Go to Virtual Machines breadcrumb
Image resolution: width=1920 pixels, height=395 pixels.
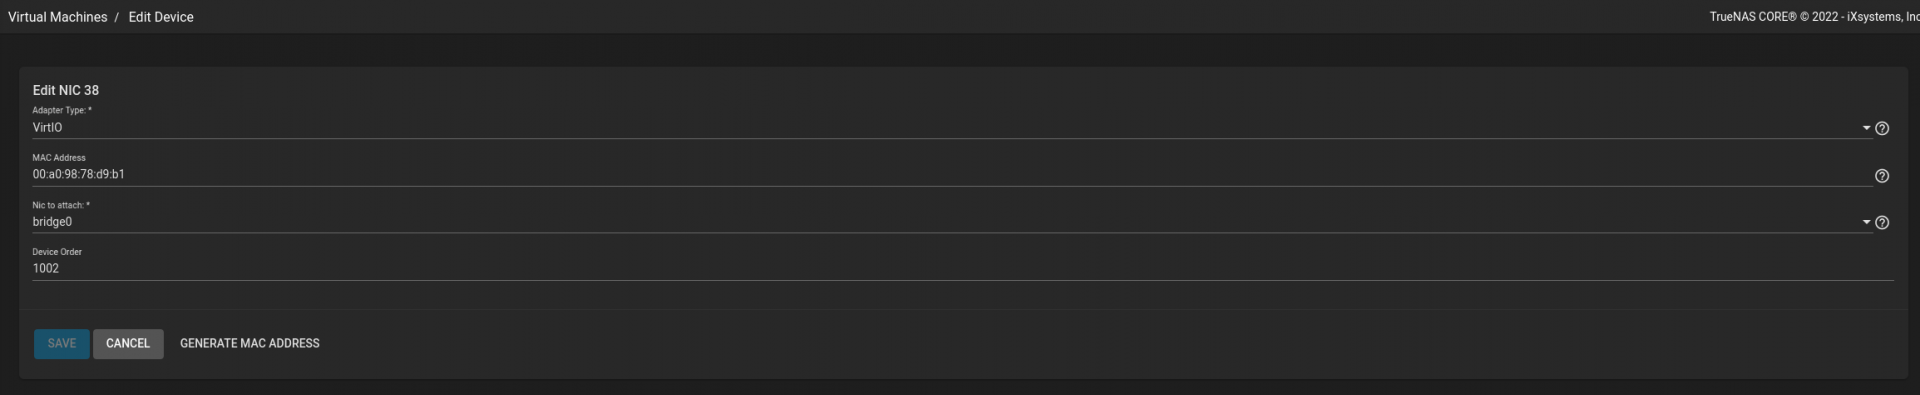58,17
